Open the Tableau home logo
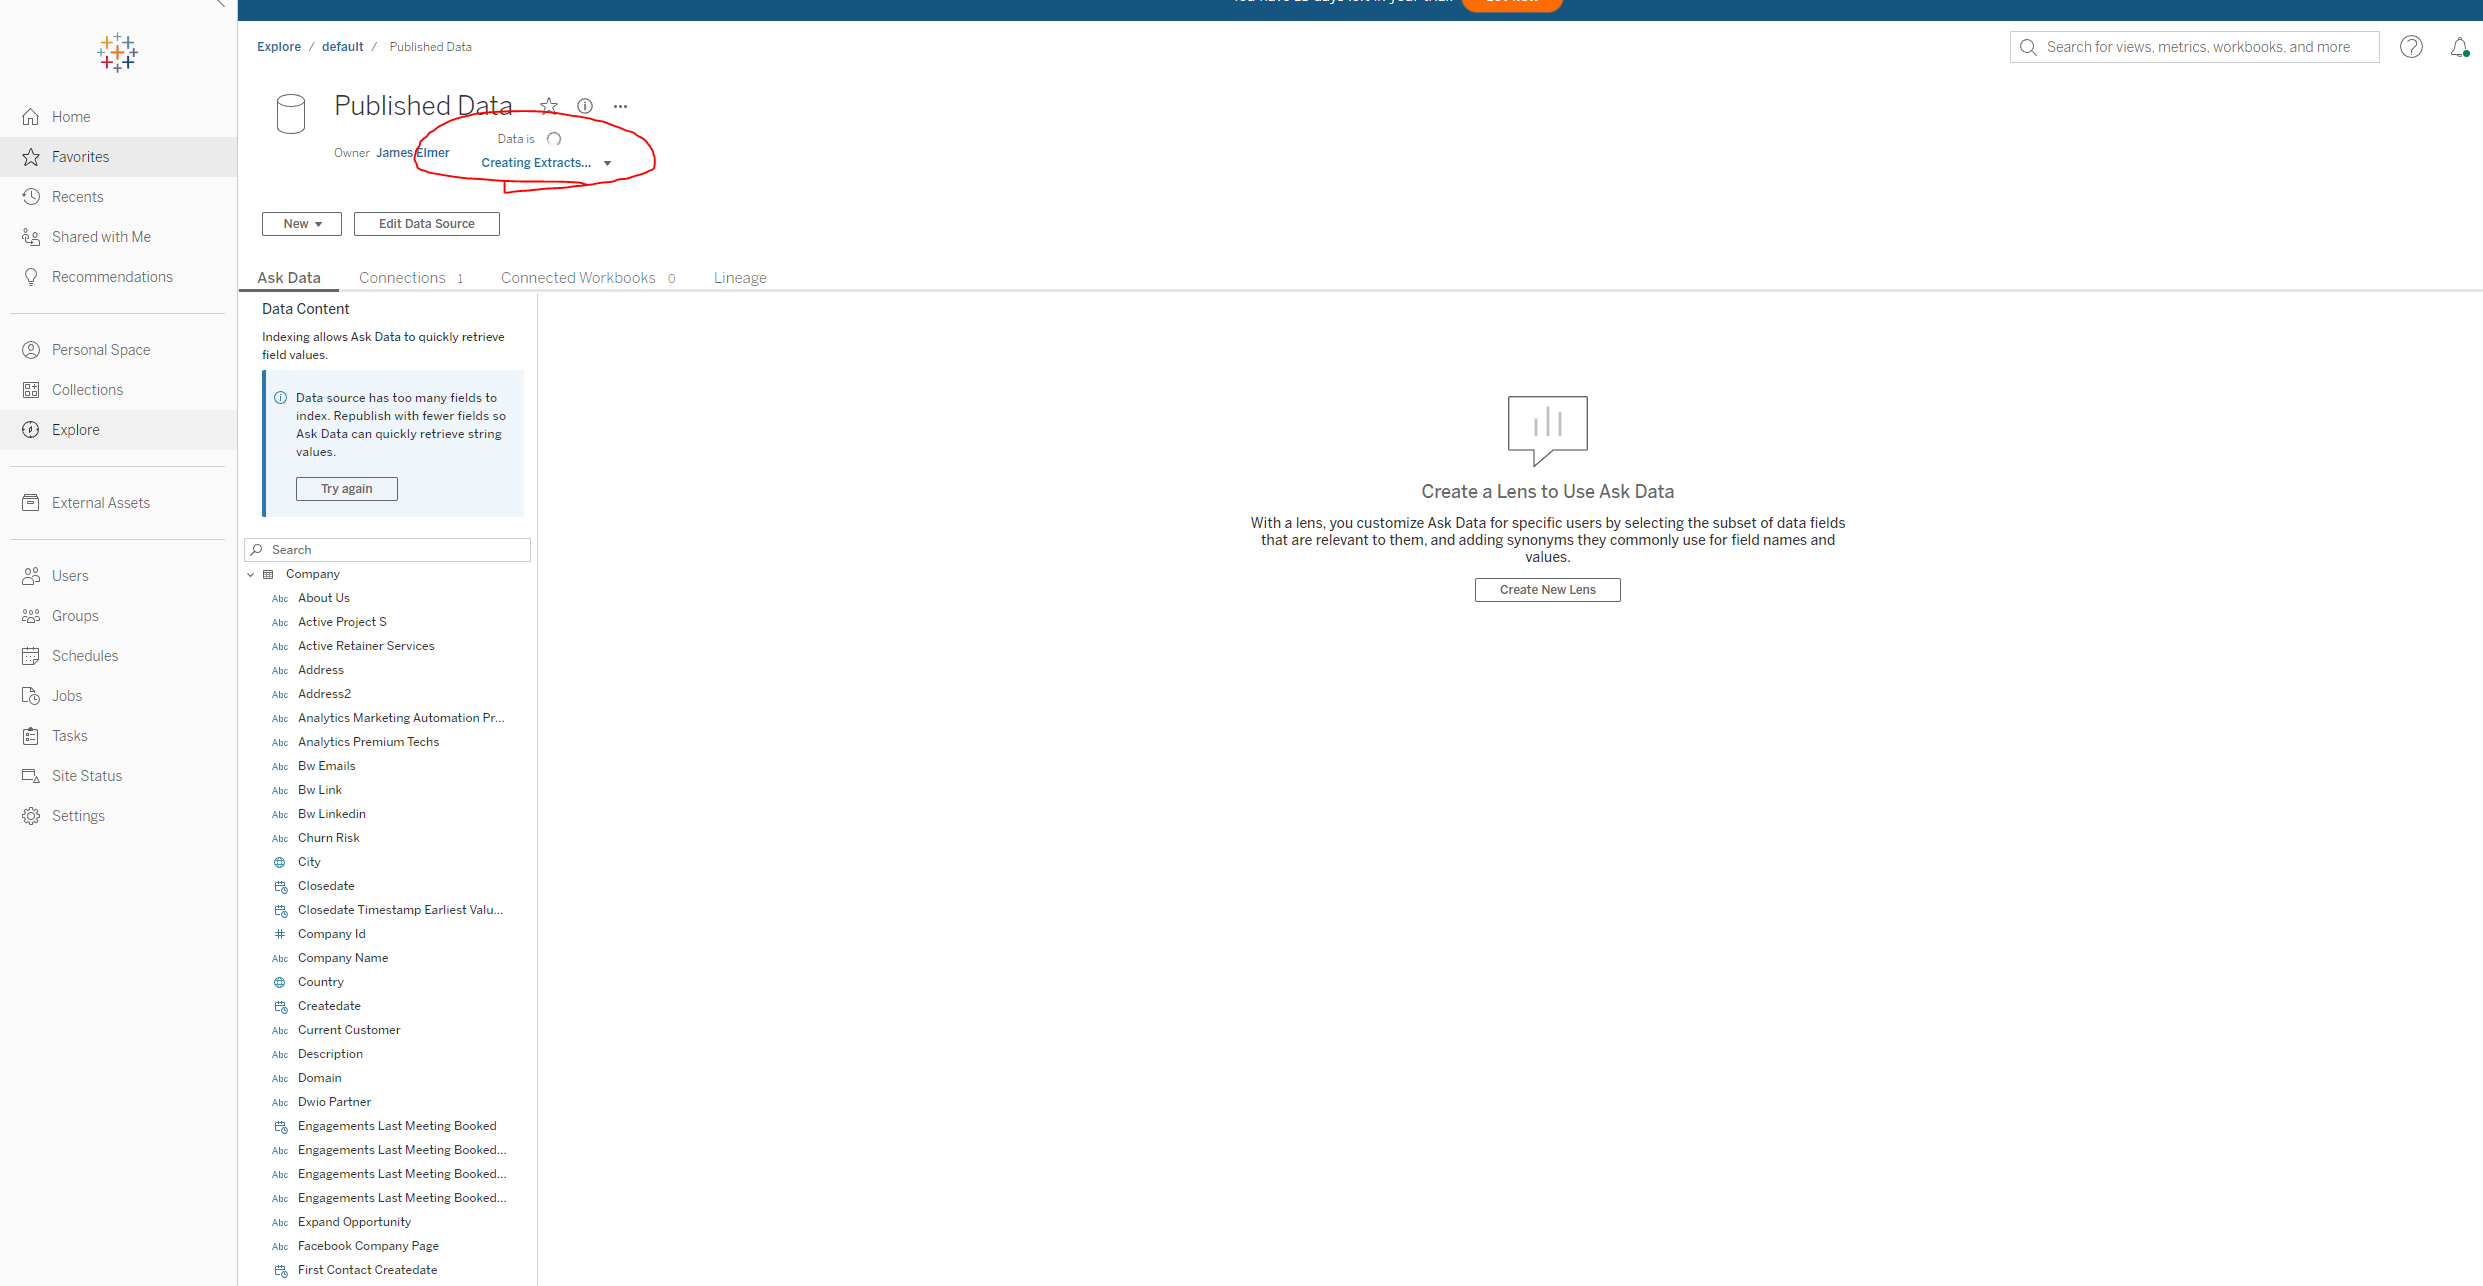This screenshot has width=2483, height=1286. point(117,52)
